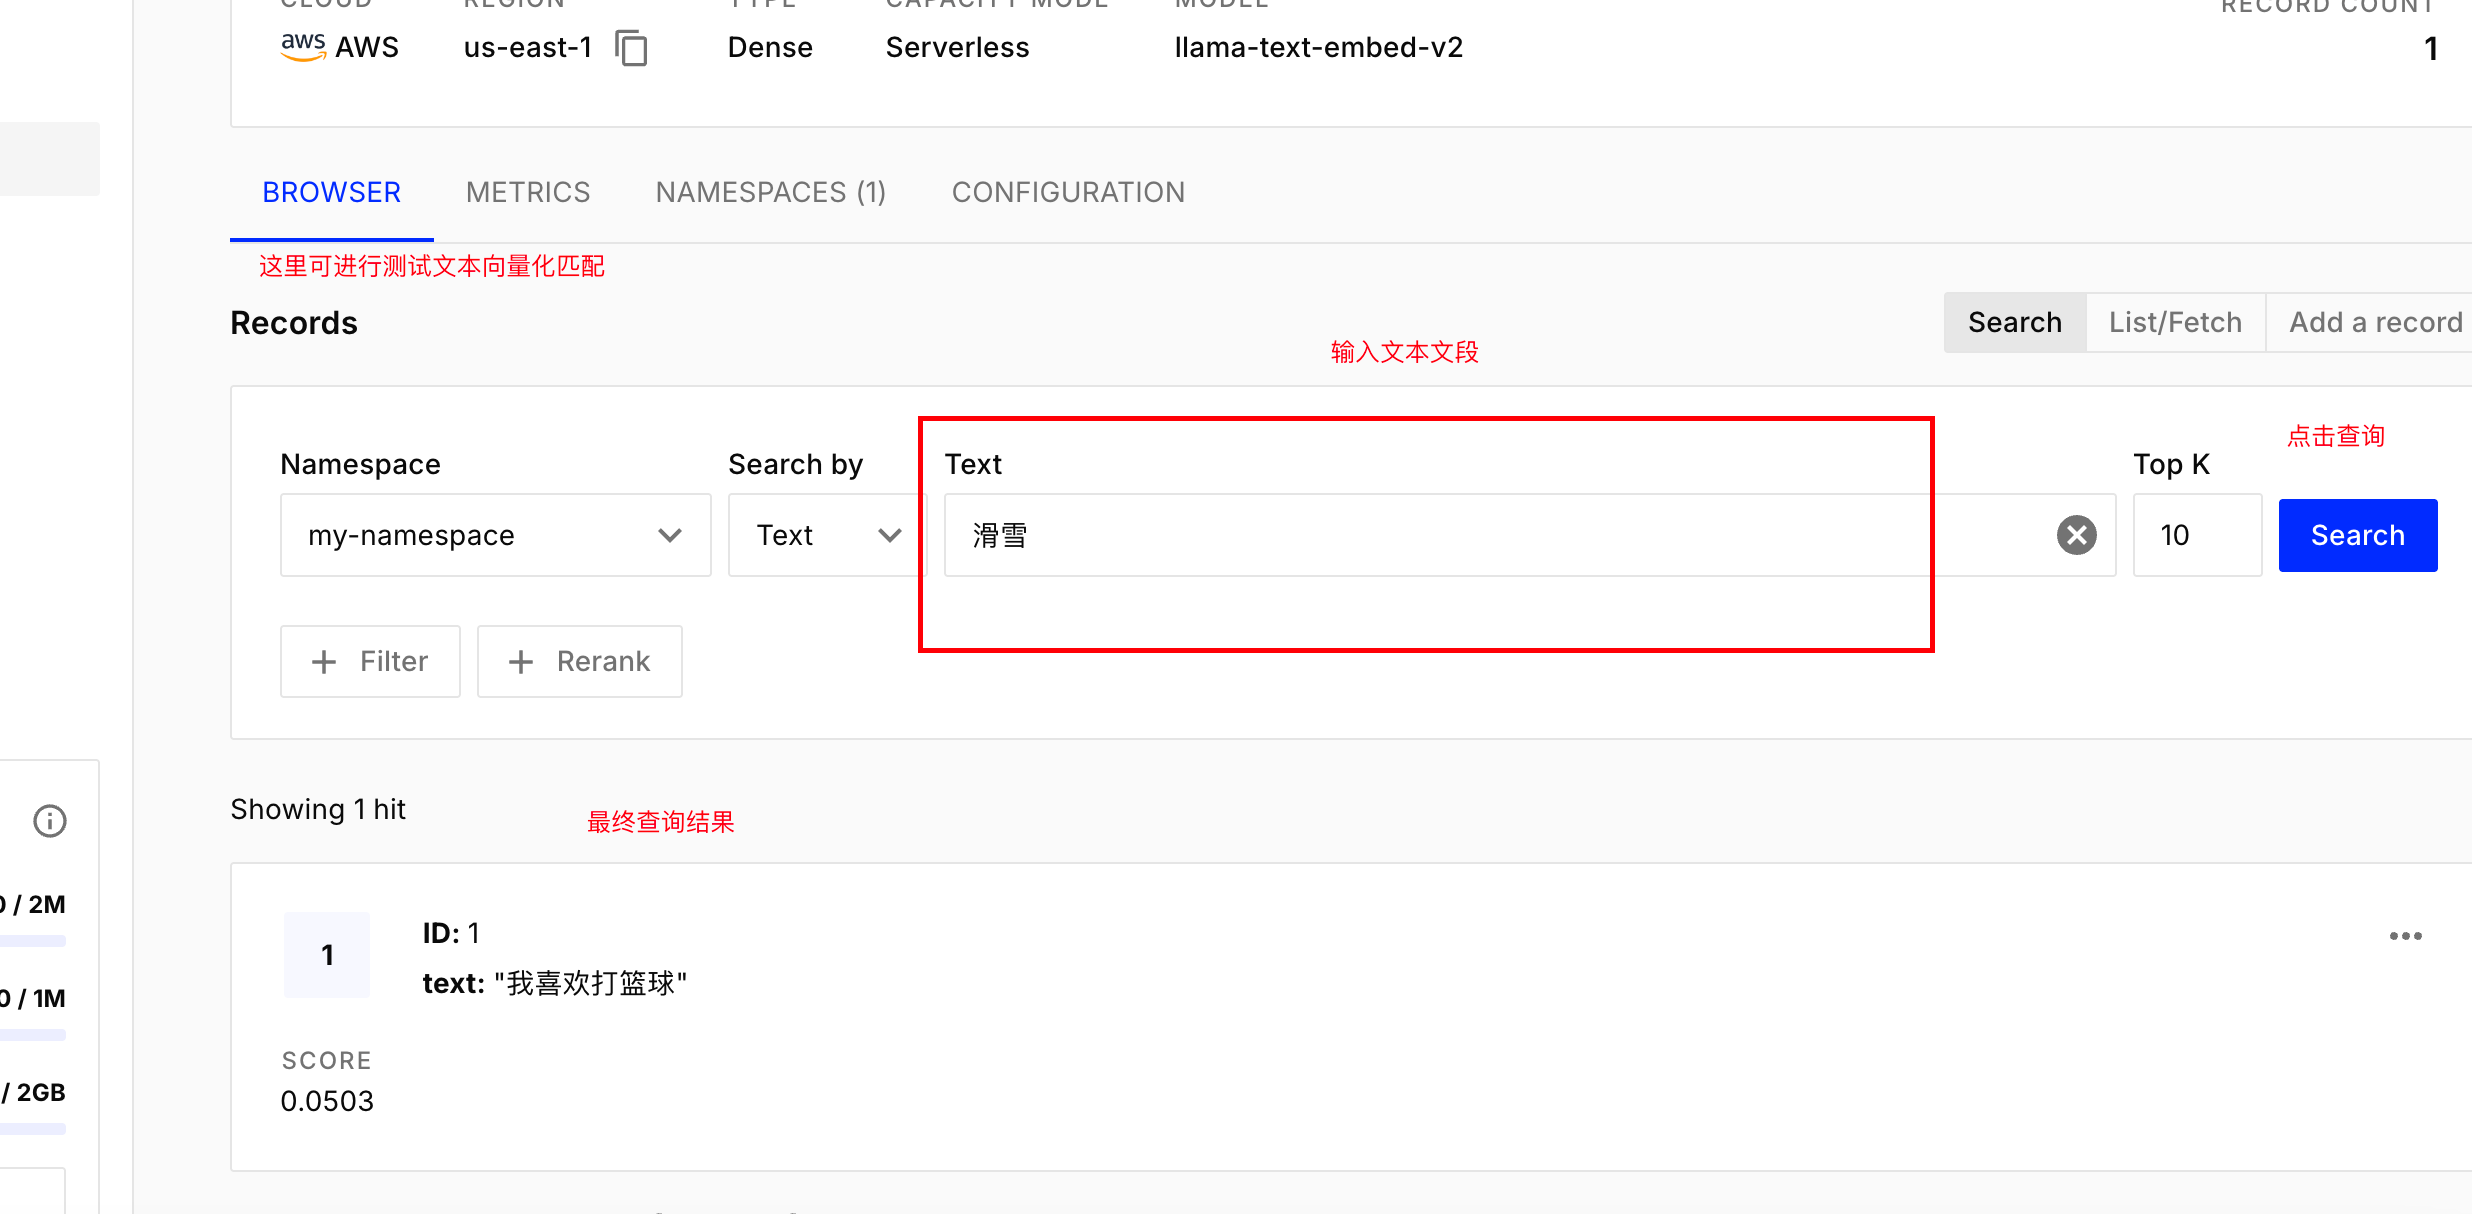Copy the us-east-1 region value

pos(632,48)
